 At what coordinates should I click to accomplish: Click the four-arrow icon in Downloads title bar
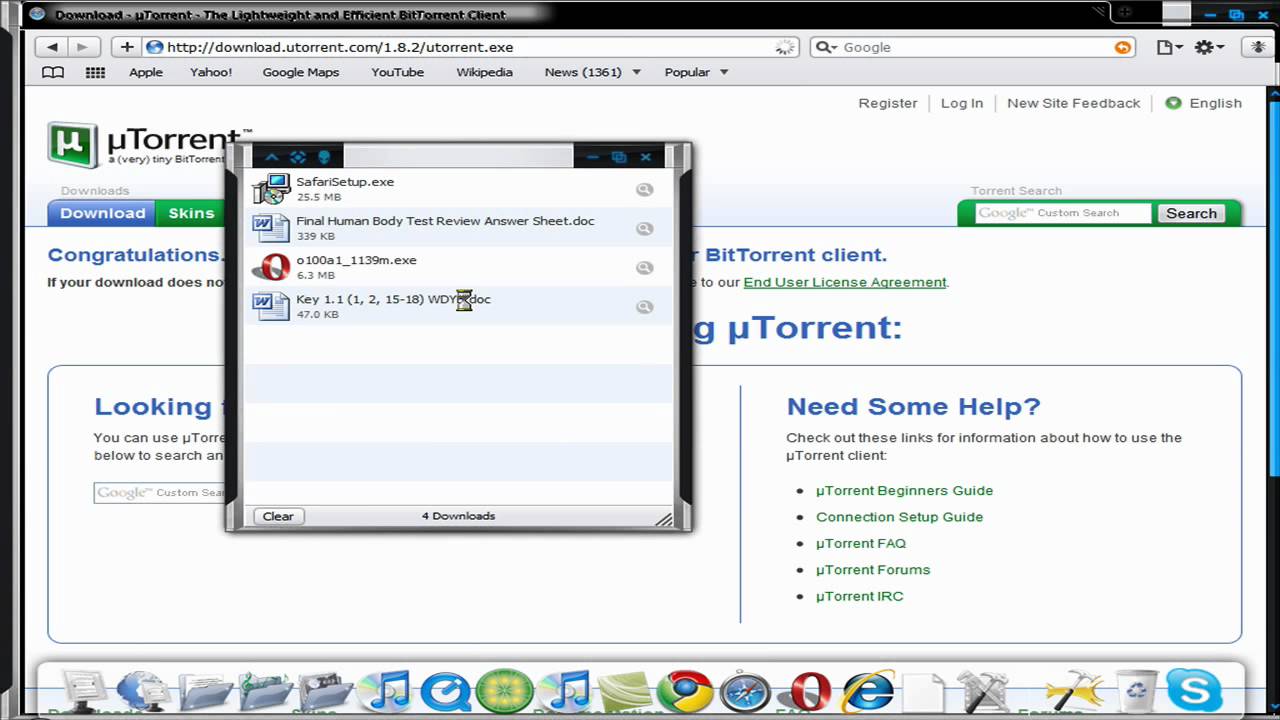(x=297, y=157)
